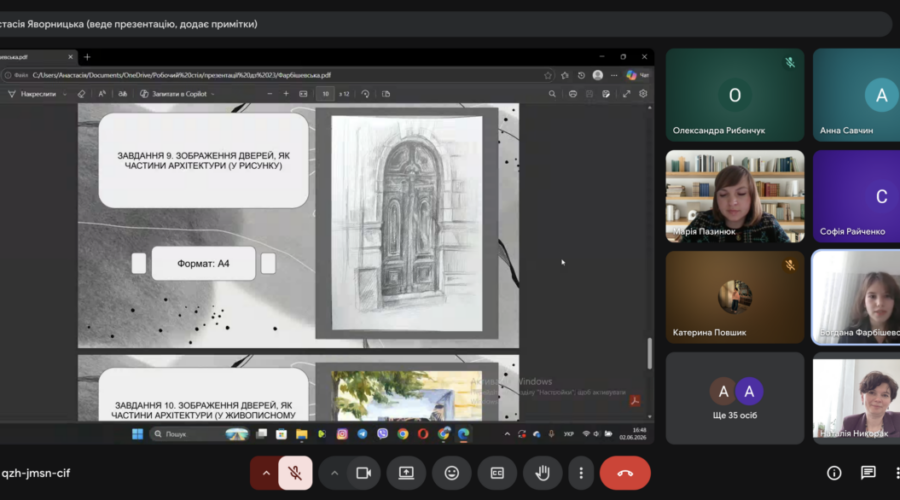Click Запитати в Copilot button
This screenshot has width=900, height=500.
pos(174,94)
